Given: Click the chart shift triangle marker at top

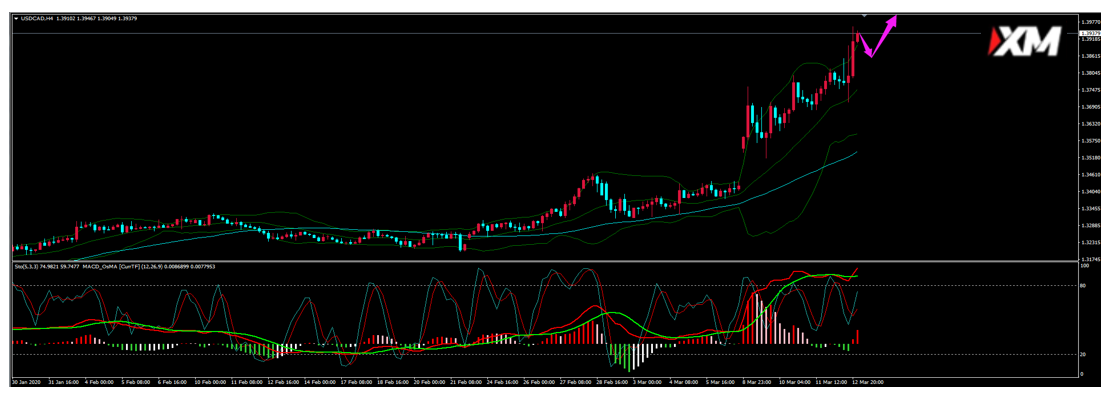Looking at the screenshot, I should click(864, 15).
